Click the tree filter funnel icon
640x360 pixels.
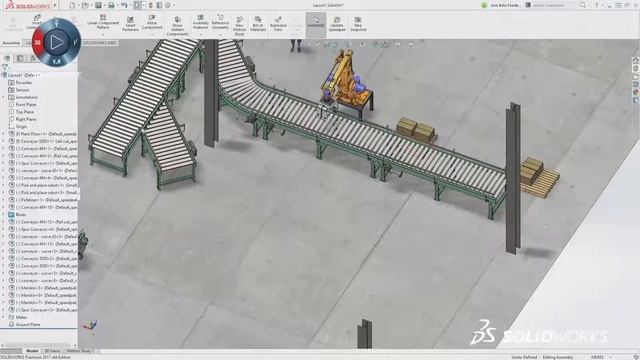coord(5,67)
